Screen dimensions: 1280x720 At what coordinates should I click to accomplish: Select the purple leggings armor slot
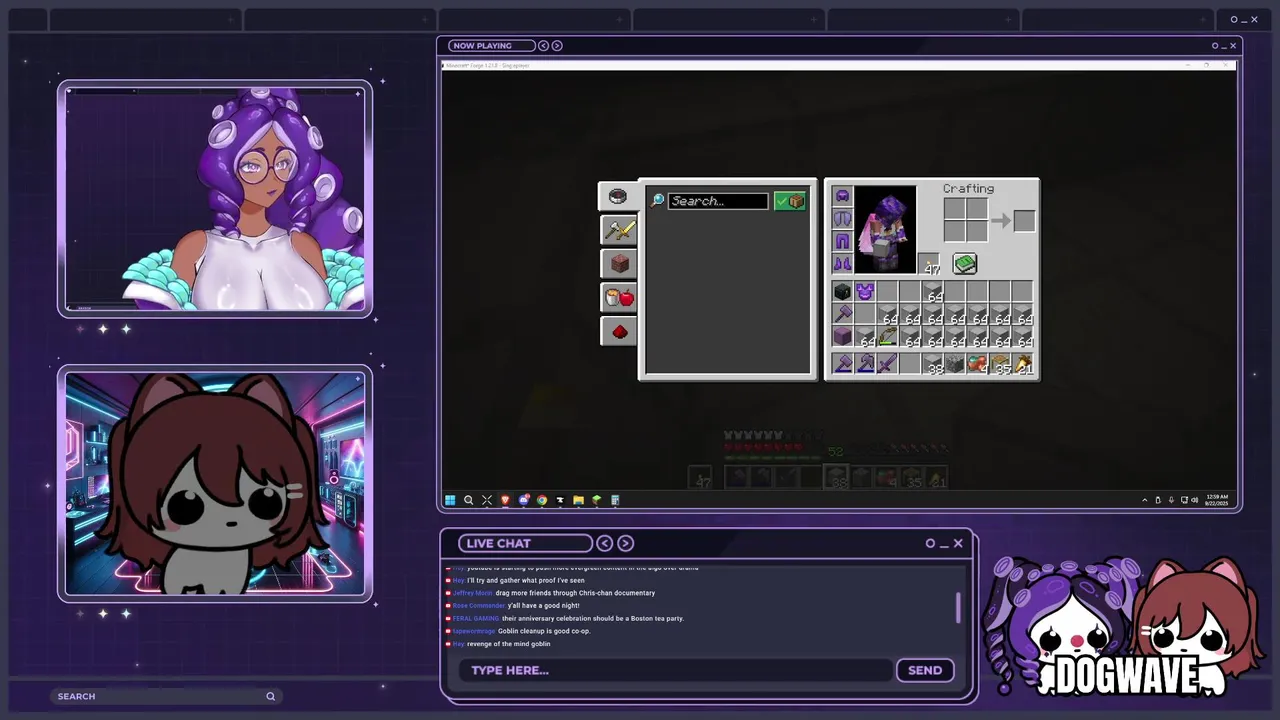point(842,241)
